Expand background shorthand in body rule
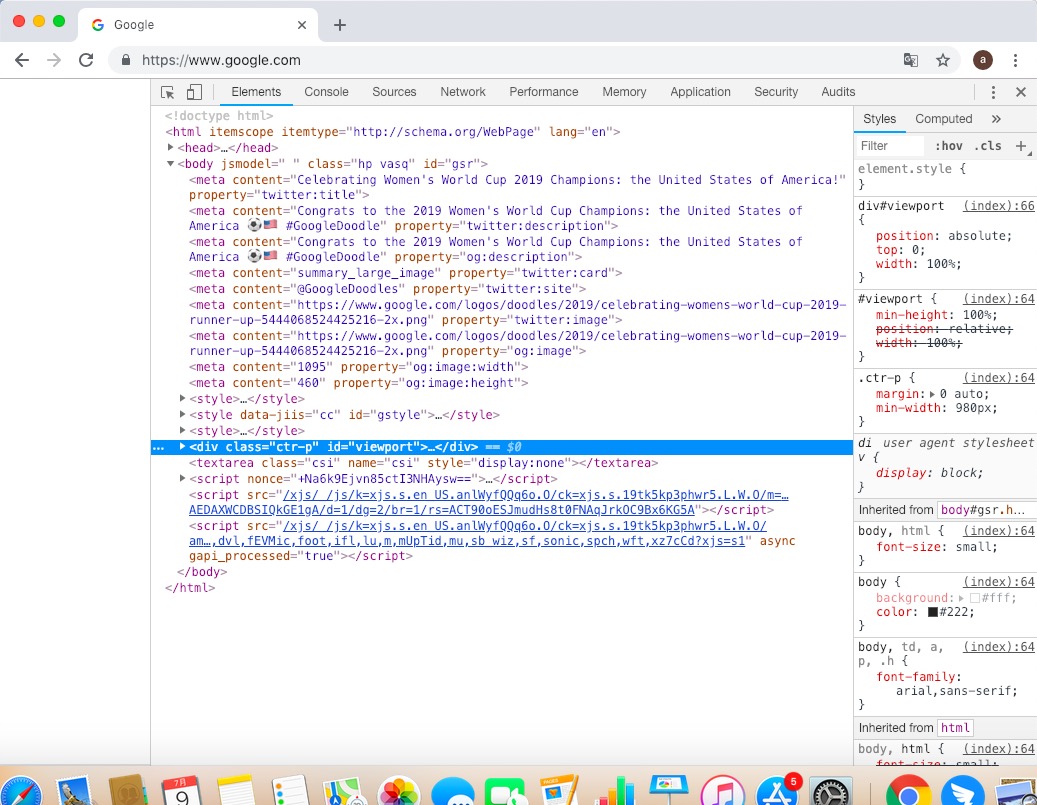Viewport: 1037px width, 805px height. [x=962, y=598]
